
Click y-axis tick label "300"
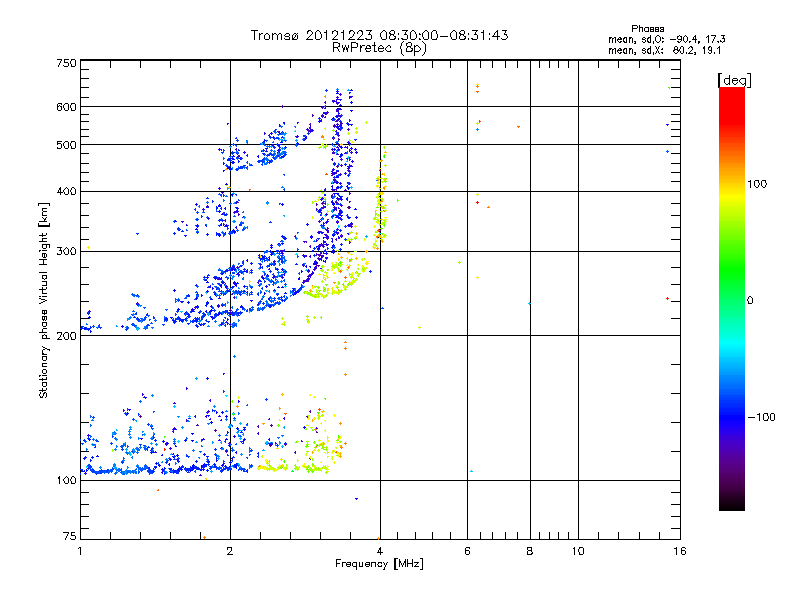pyautogui.click(x=66, y=252)
